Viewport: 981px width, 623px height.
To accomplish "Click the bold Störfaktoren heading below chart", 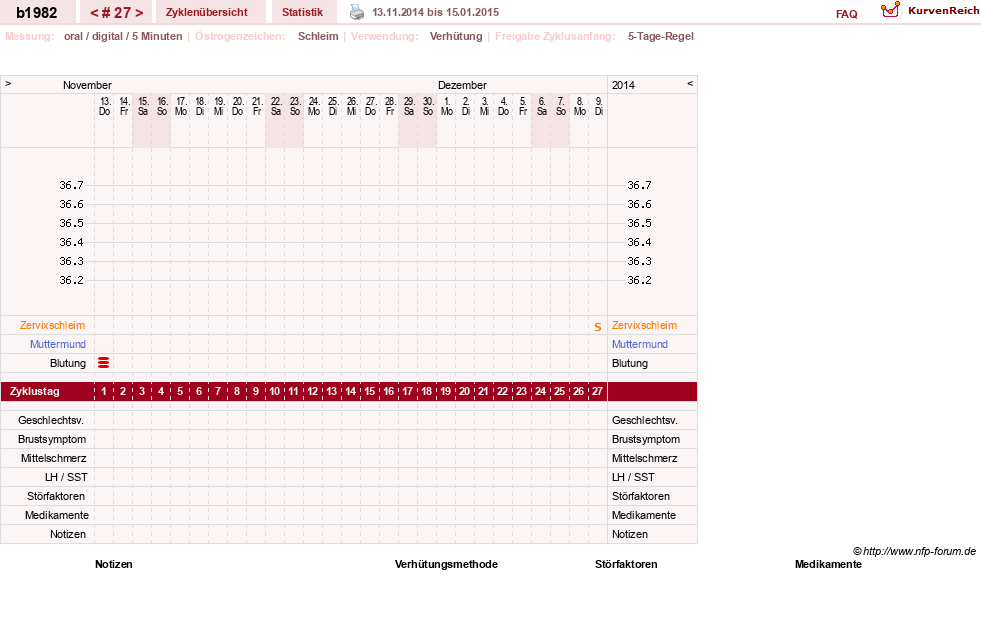I will [x=626, y=564].
